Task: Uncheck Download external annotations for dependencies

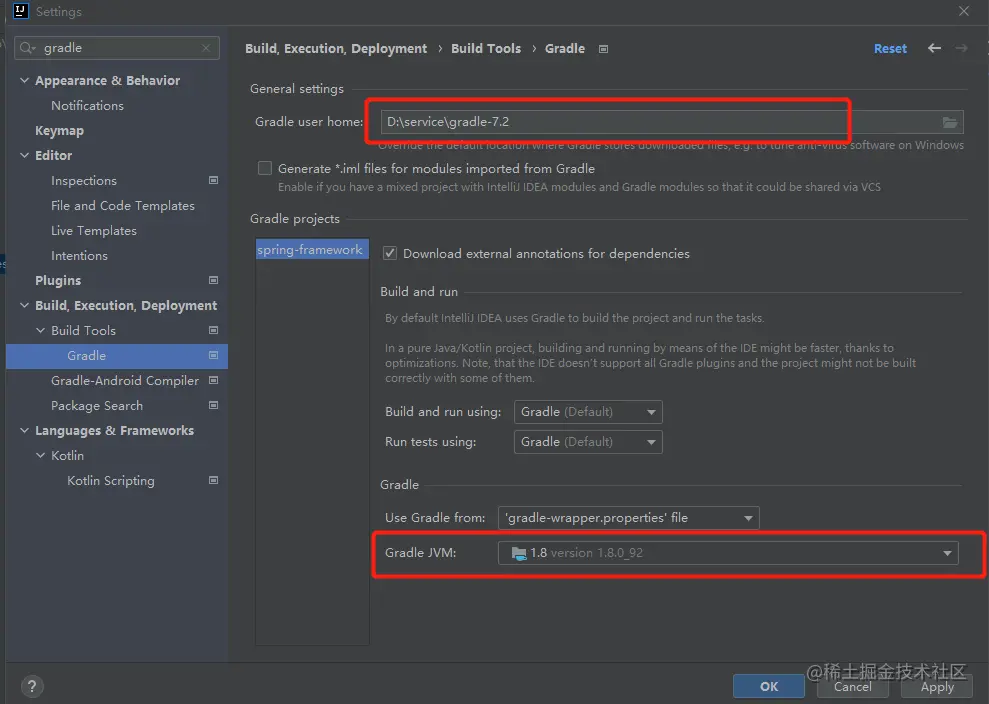Action: [x=390, y=253]
